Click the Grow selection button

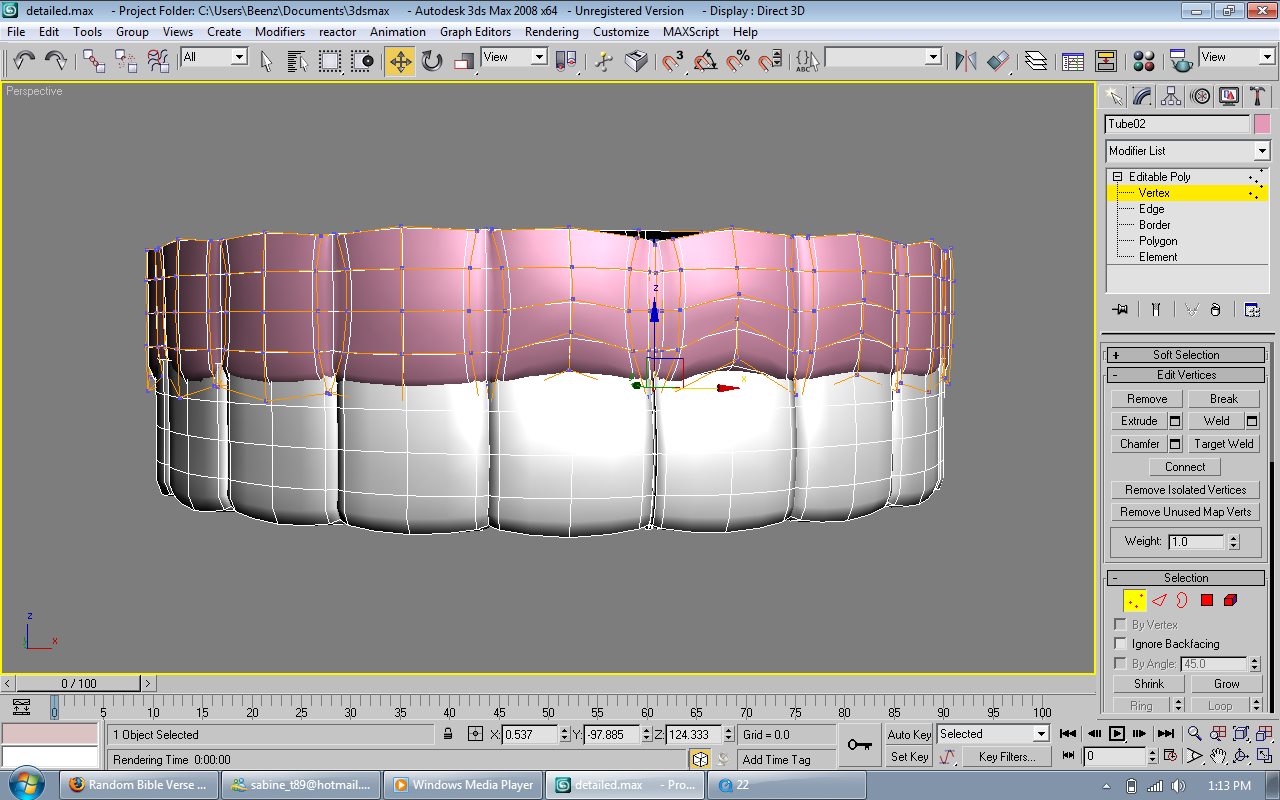(1226, 684)
